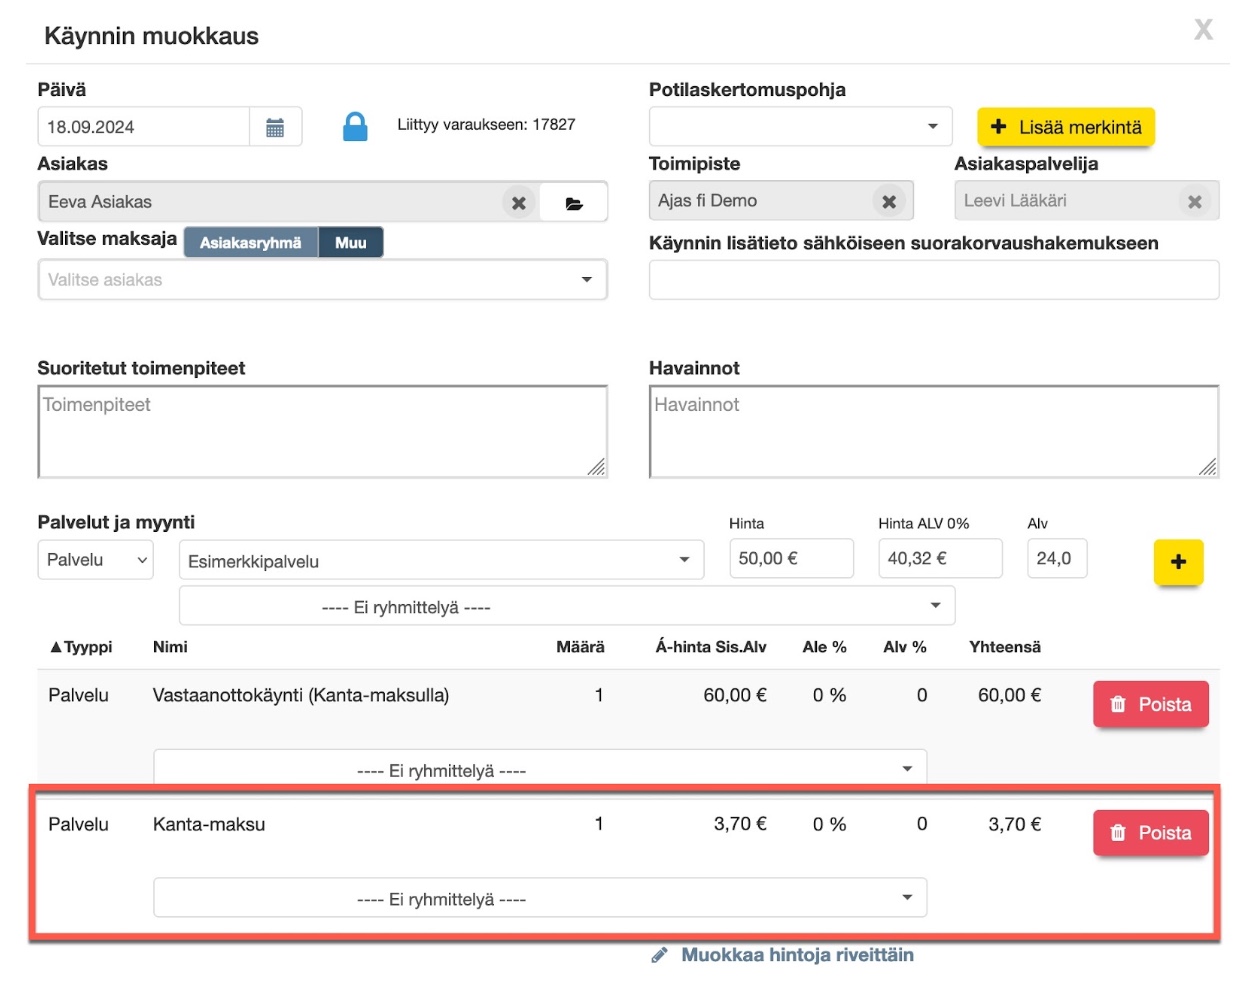The image size is (1254, 982).
Task: Remove Ajas fi Demo from Toimipiste
Action: coord(888,201)
